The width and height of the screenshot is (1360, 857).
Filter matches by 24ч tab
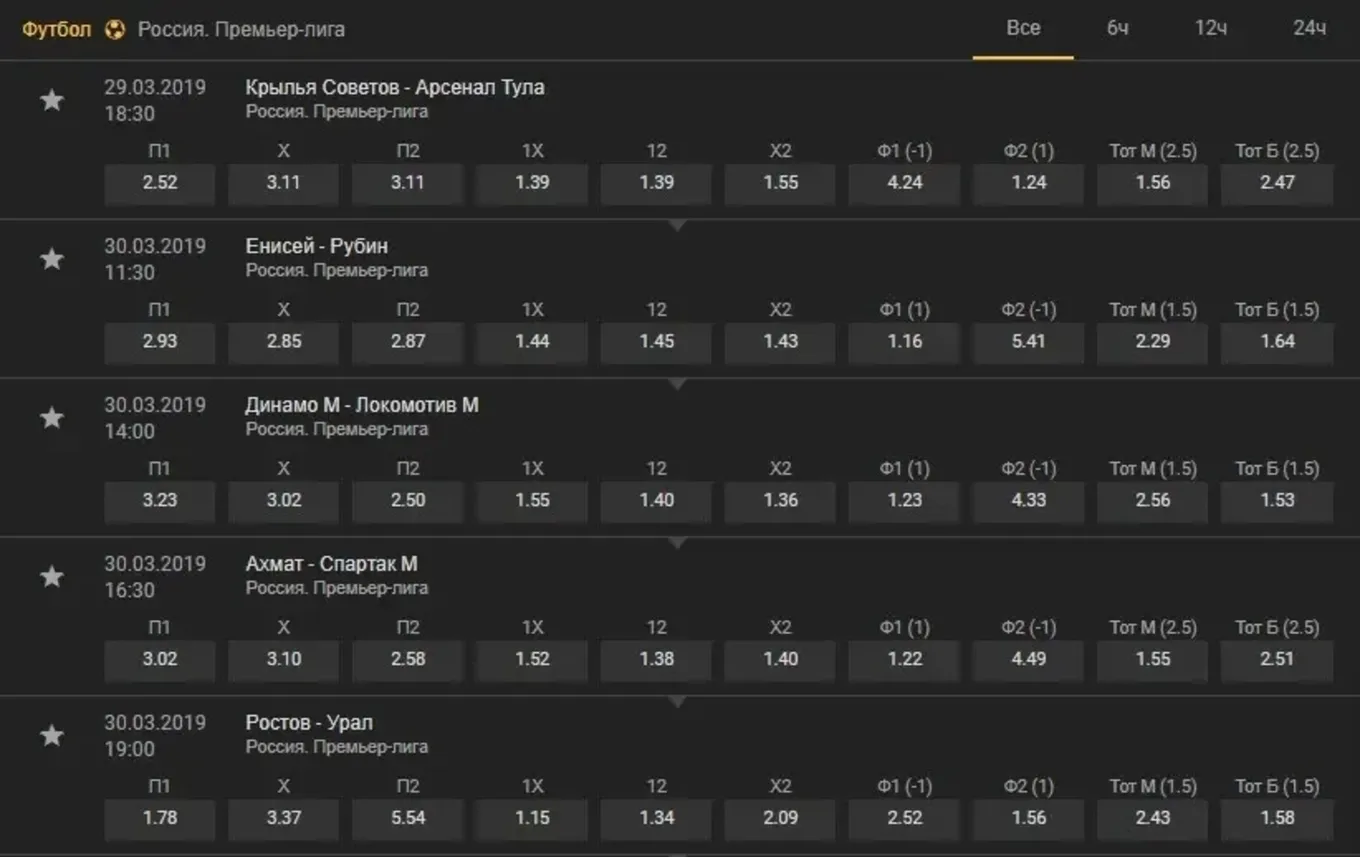[x=1309, y=29]
